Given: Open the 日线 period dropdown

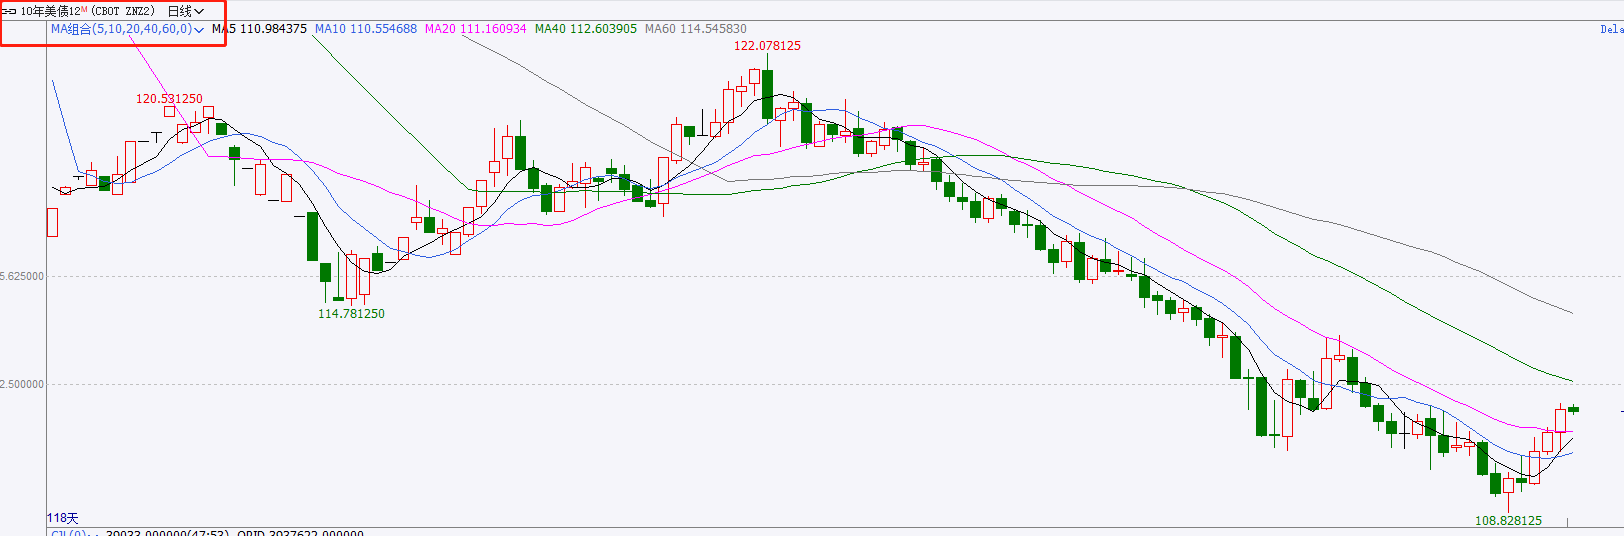Looking at the screenshot, I should click(x=185, y=11).
